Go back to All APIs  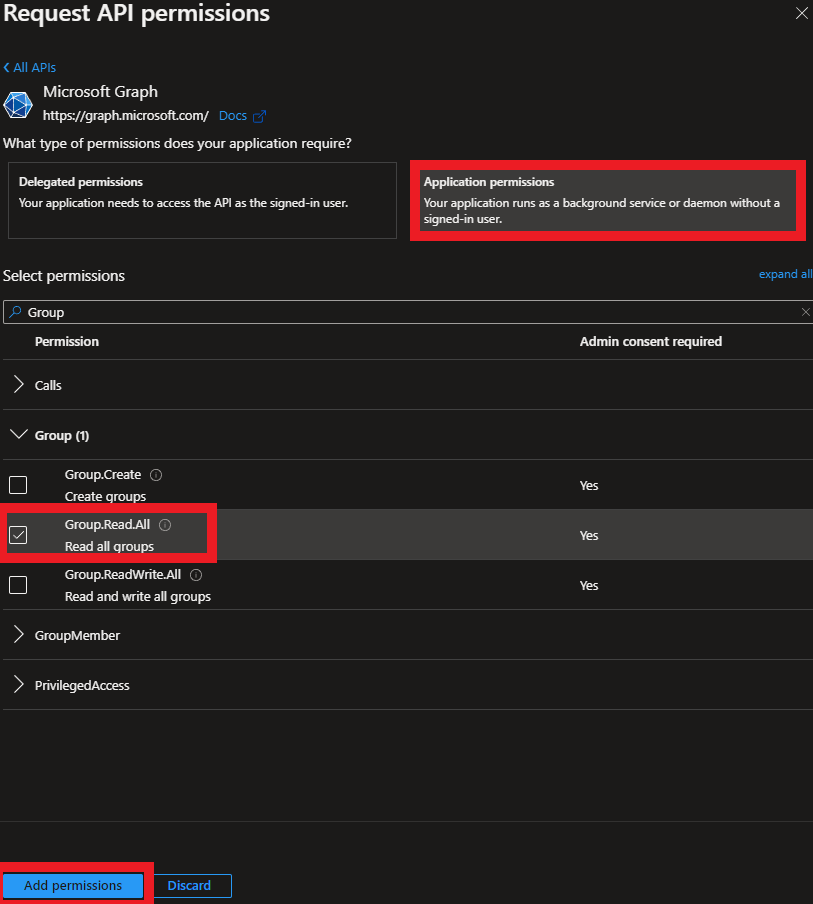tap(30, 67)
